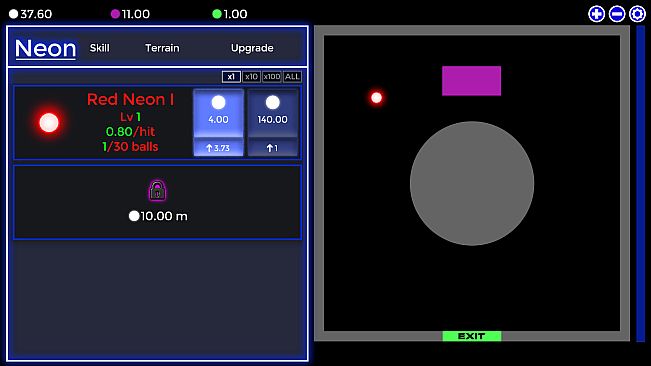Image resolution: width=651 pixels, height=366 pixels.
Task: Click the white currency 37.60 counter
Action: click(31, 14)
